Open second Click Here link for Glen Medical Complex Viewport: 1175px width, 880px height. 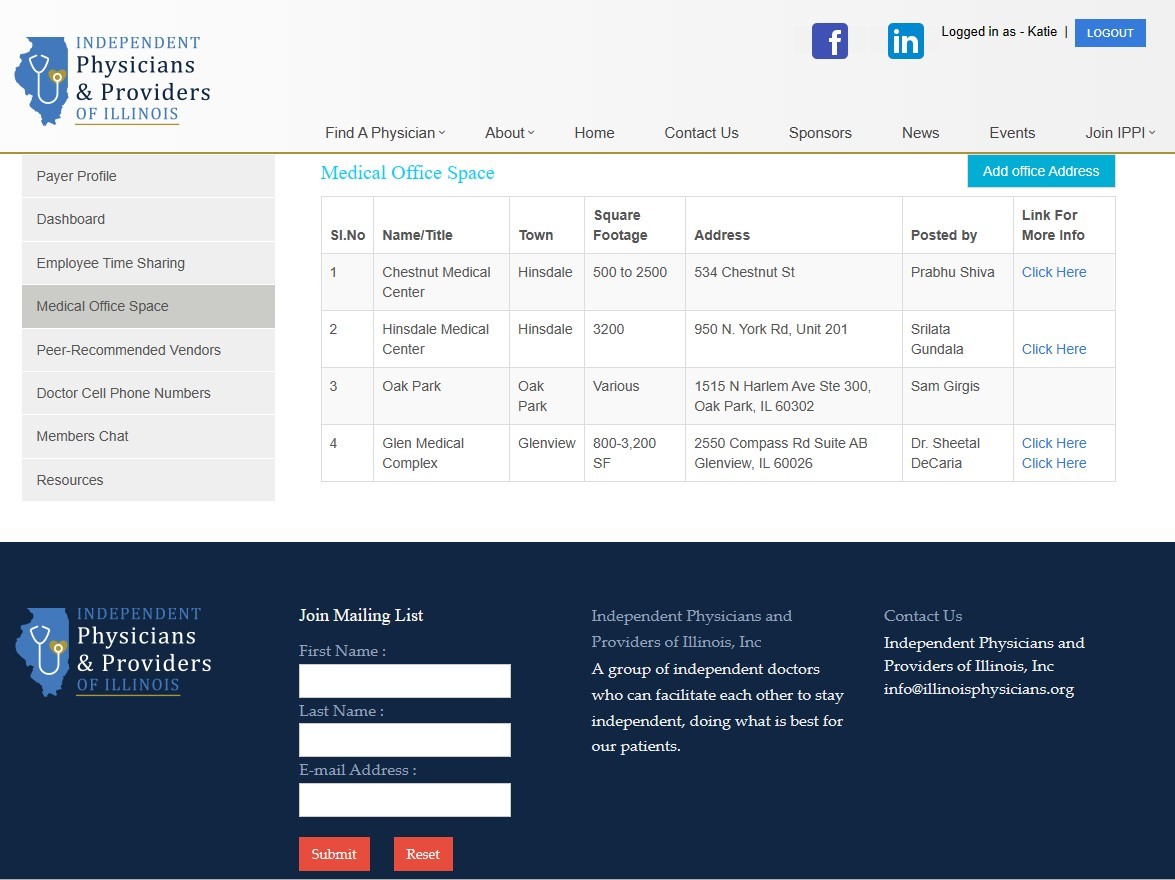pos(1054,463)
